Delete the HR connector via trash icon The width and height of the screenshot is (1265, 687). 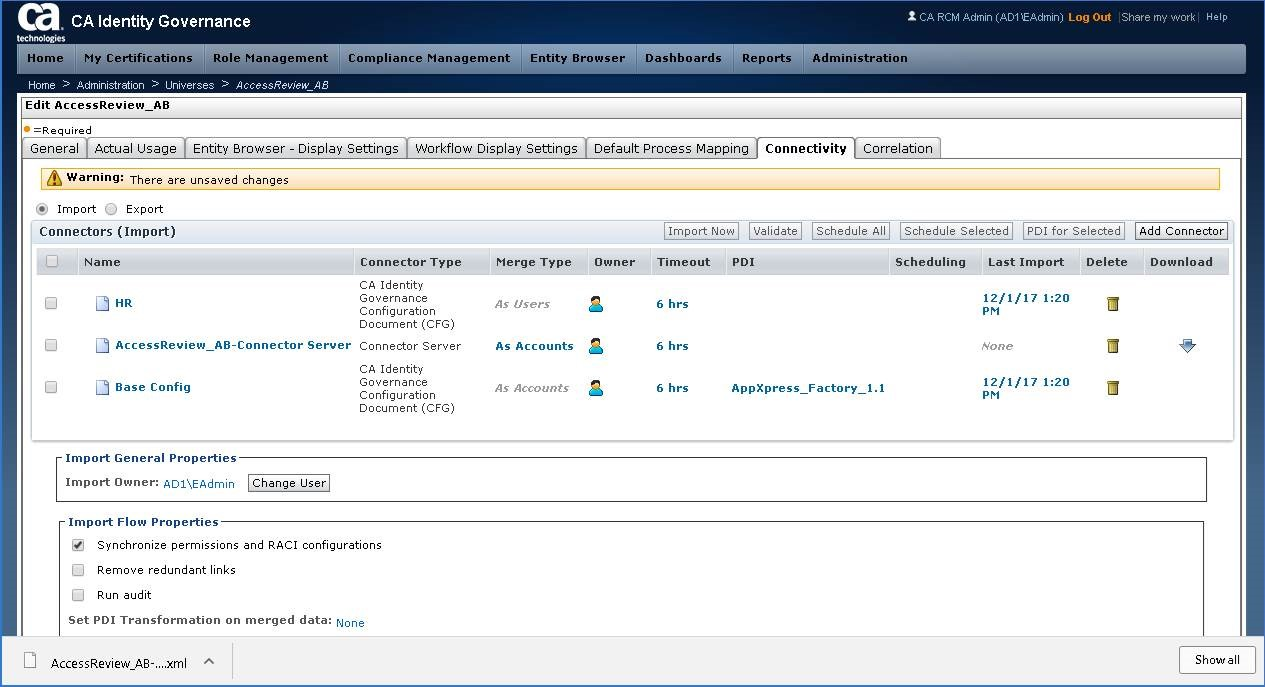[x=1113, y=304]
